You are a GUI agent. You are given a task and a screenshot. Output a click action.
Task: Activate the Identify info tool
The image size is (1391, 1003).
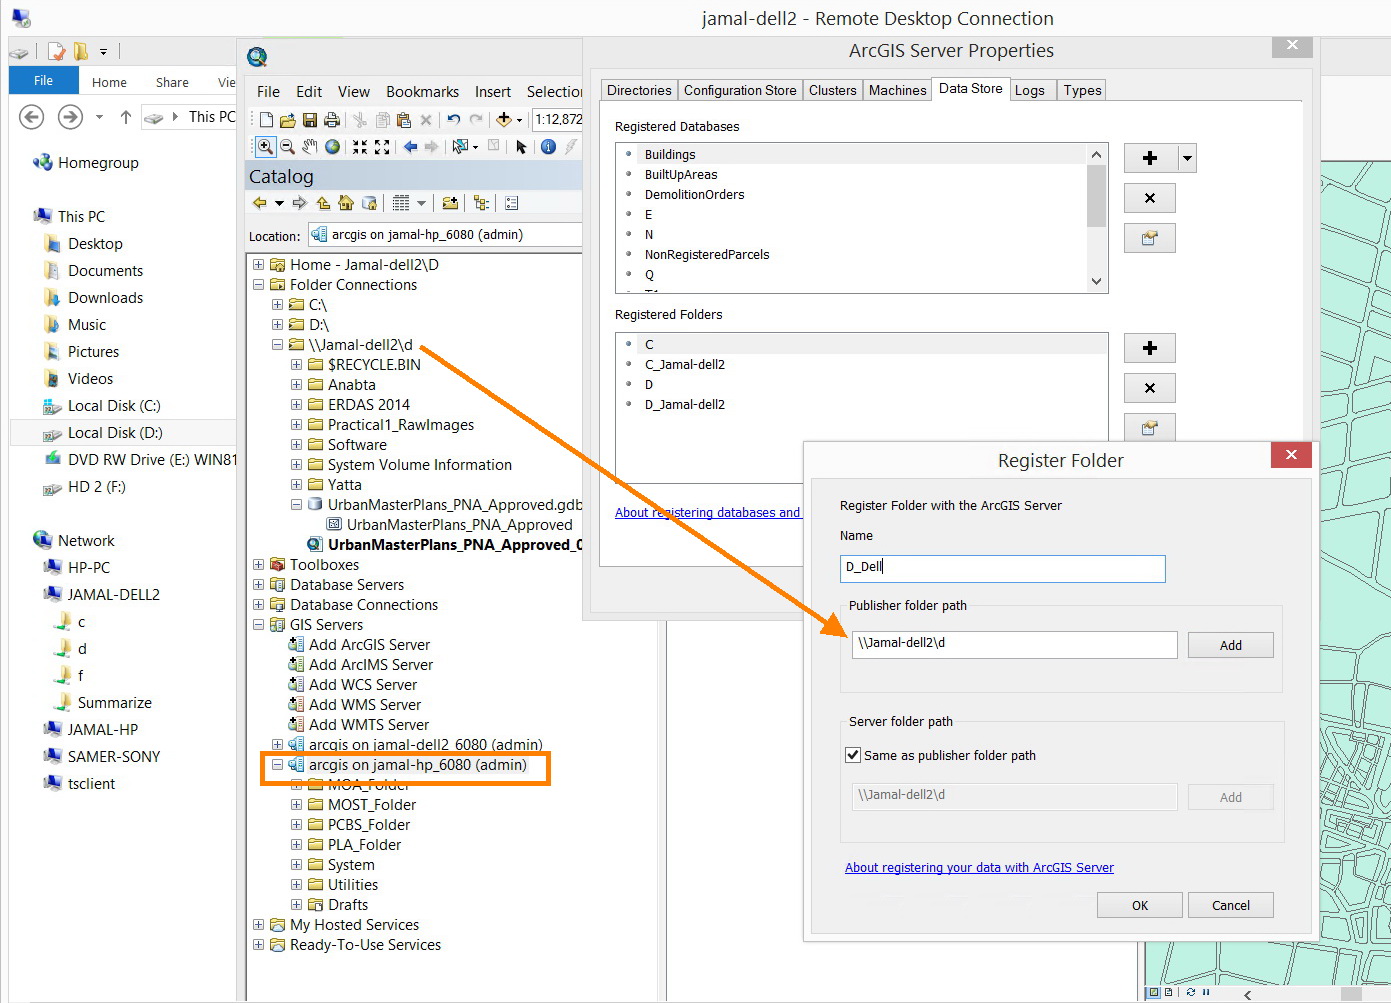pyautogui.click(x=548, y=147)
